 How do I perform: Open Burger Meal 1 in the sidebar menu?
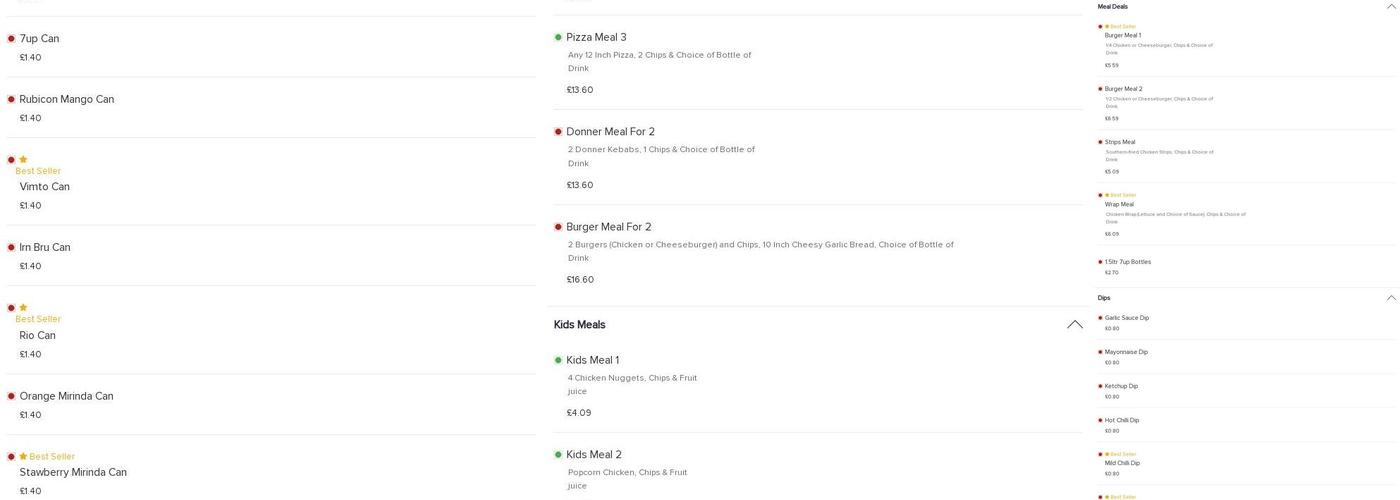pyautogui.click(x=1122, y=36)
